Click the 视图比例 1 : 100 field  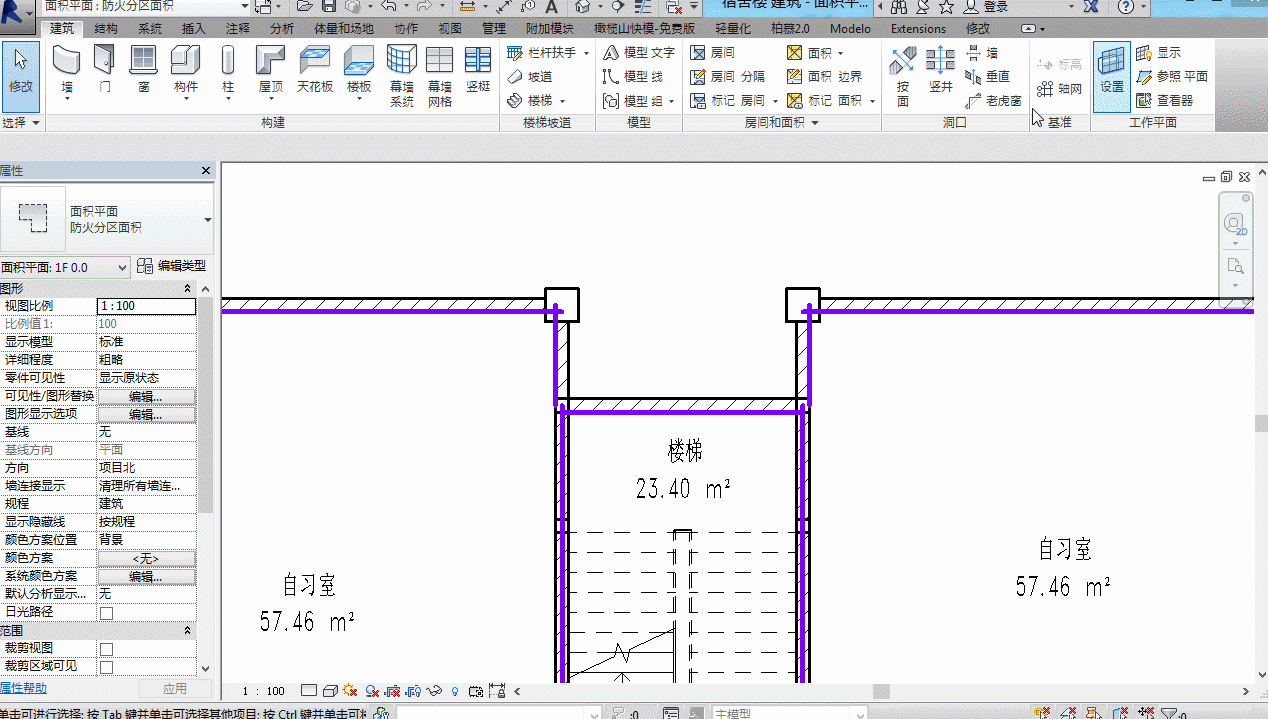[146, 306]
